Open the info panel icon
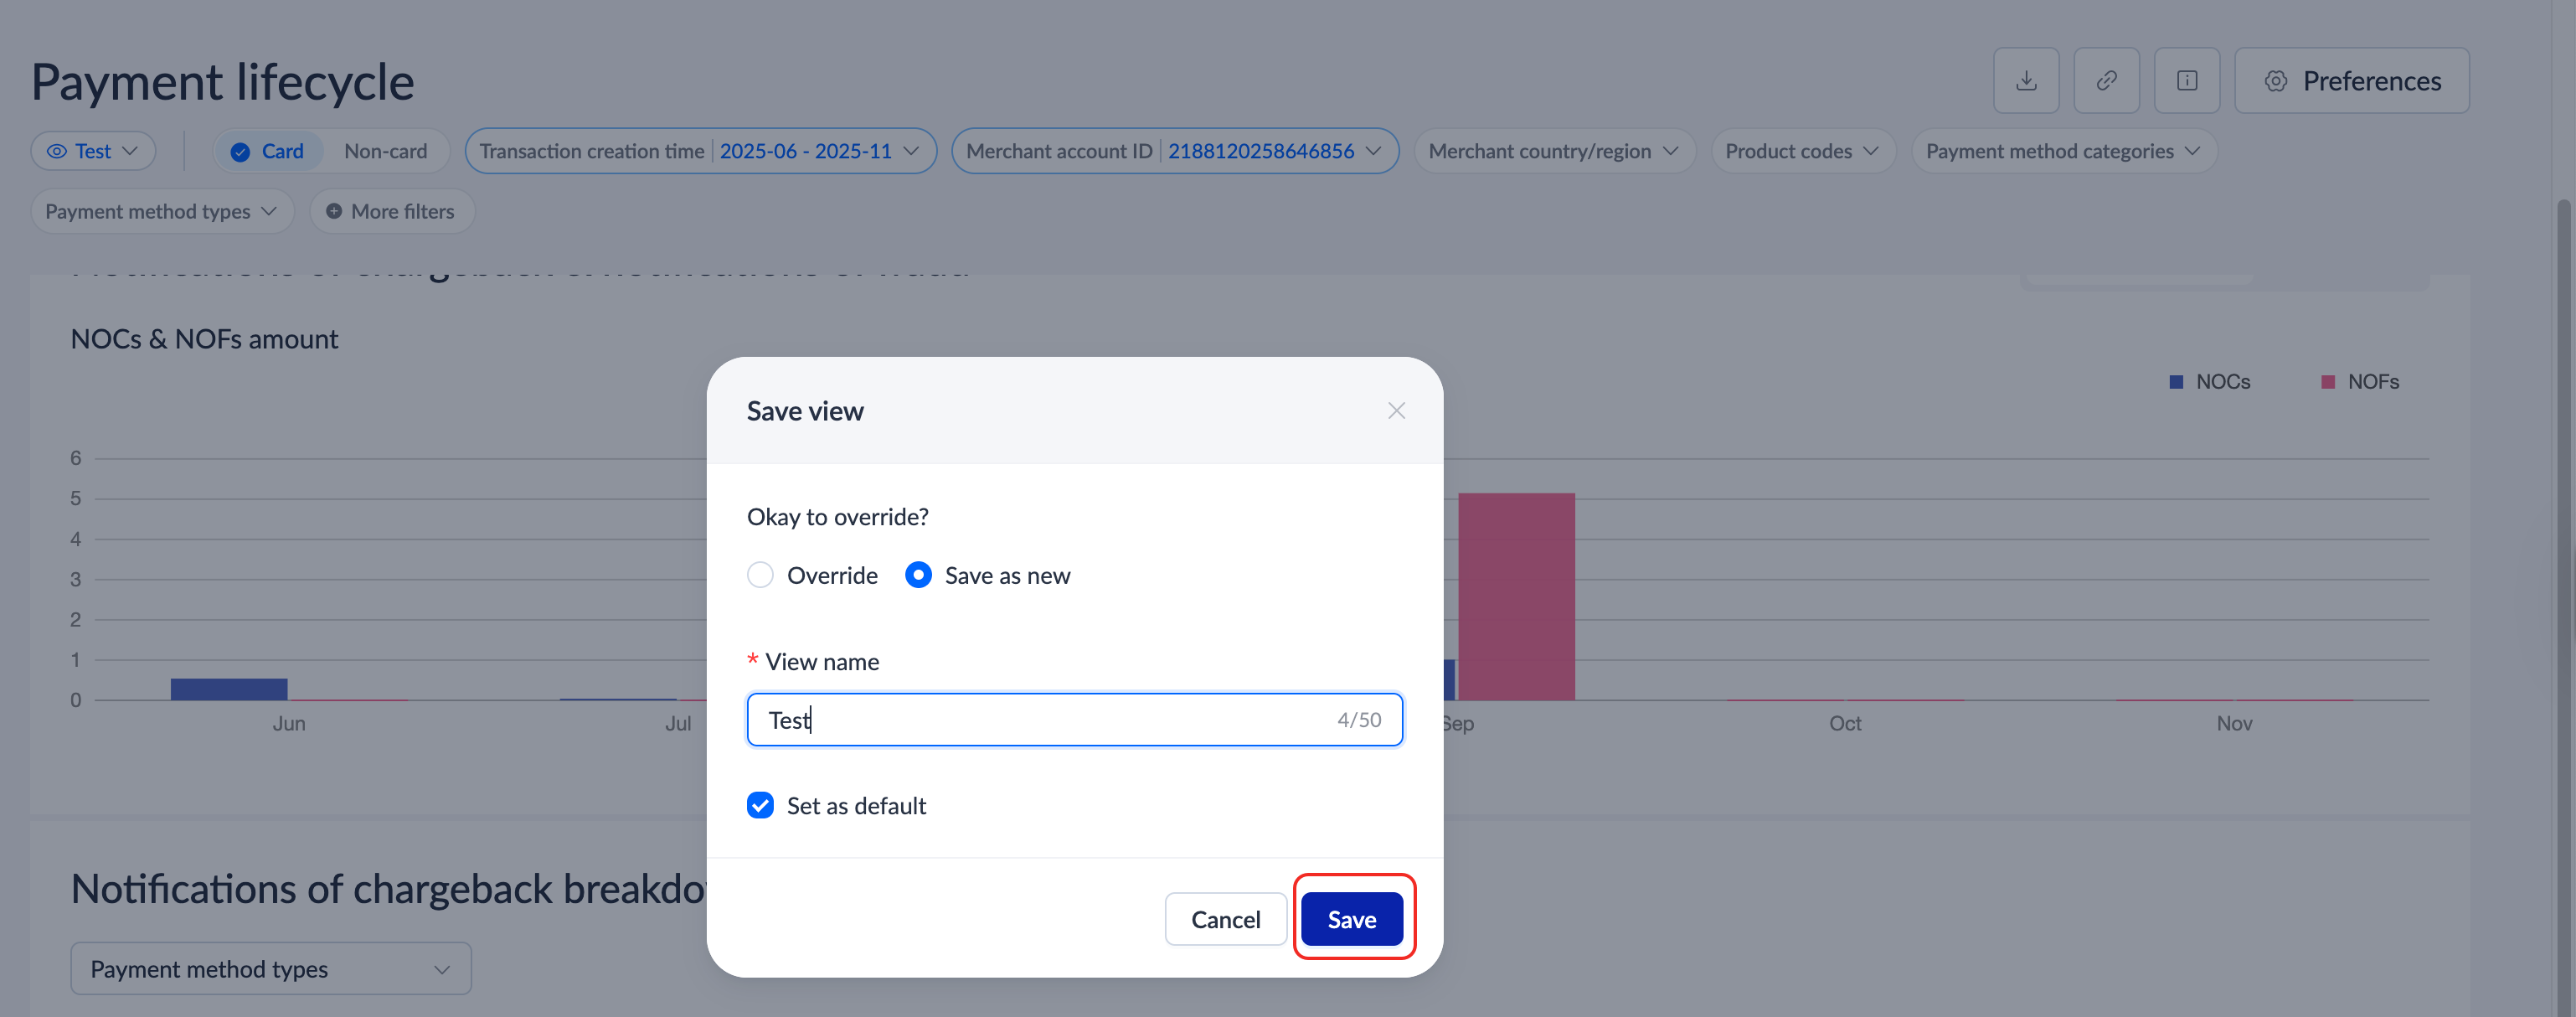The height and width of the screenshot is (1017, 2576). (2187, 81)
